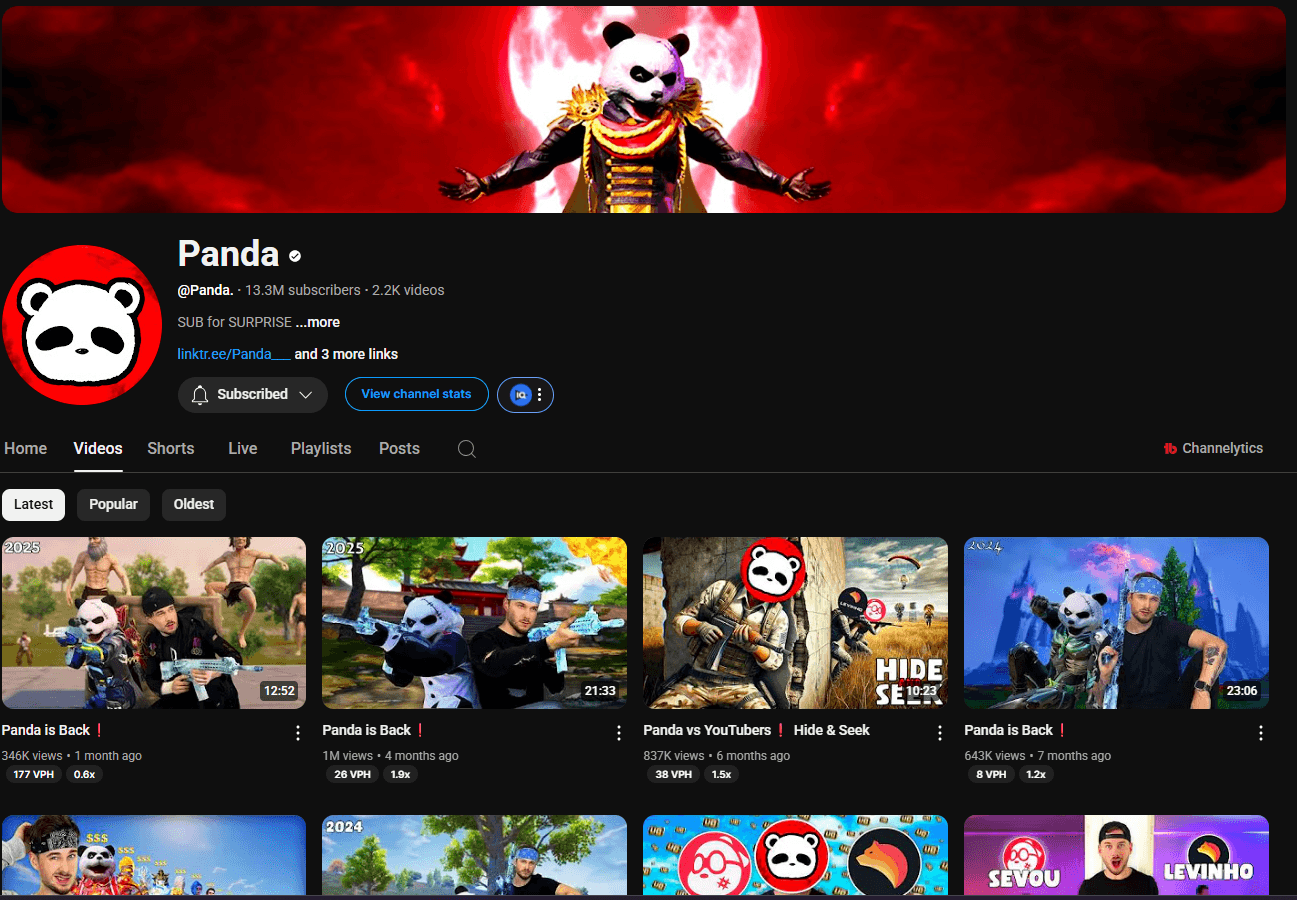Click the View channel stats button

(417, 394)
